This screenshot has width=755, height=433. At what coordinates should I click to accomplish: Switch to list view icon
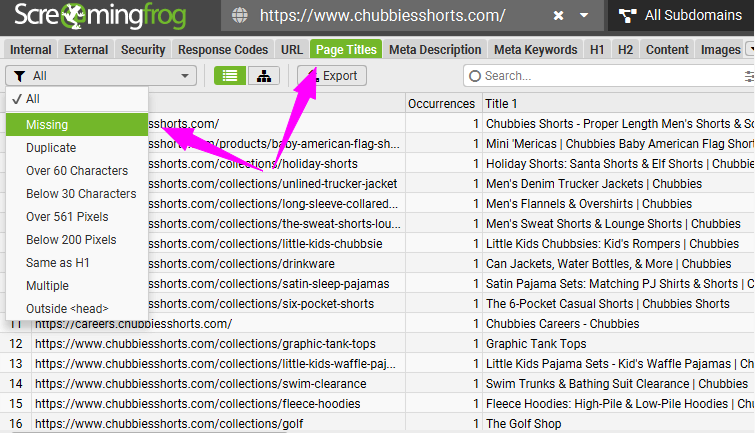[x=231, y=76]
